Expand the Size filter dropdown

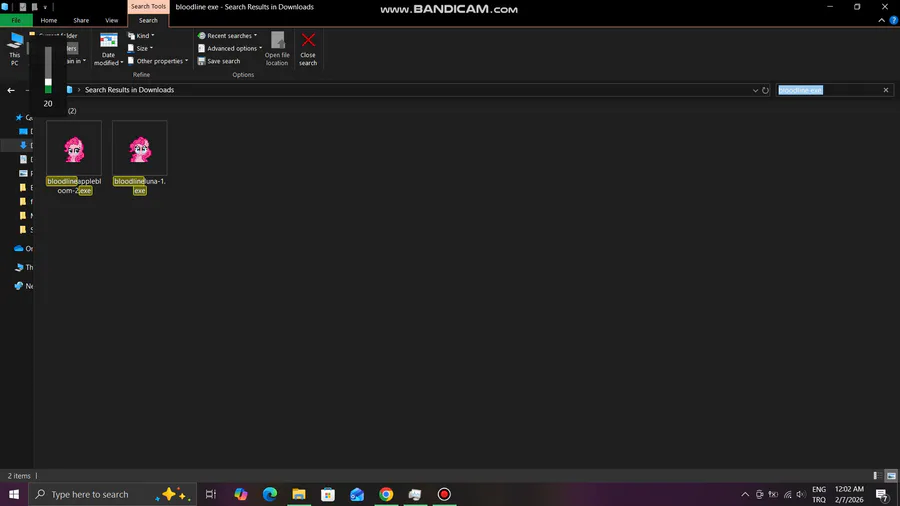pyautogui.click(x=141, y=48)
